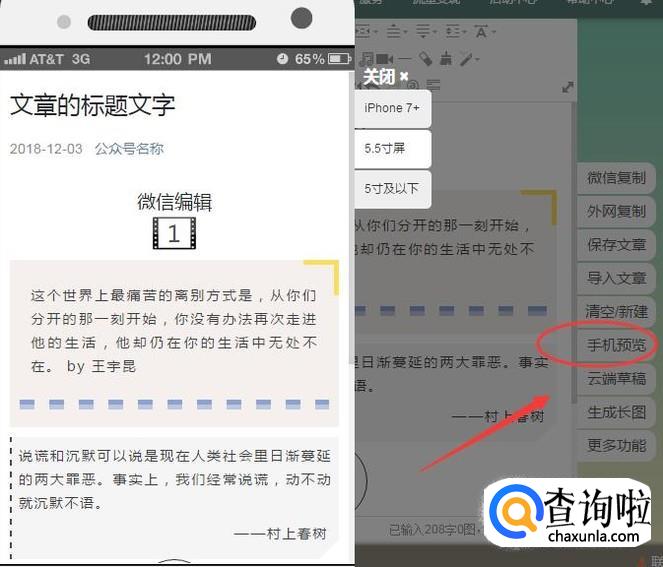Open 云端草稿 cloud drafts

tap(616, 378)
